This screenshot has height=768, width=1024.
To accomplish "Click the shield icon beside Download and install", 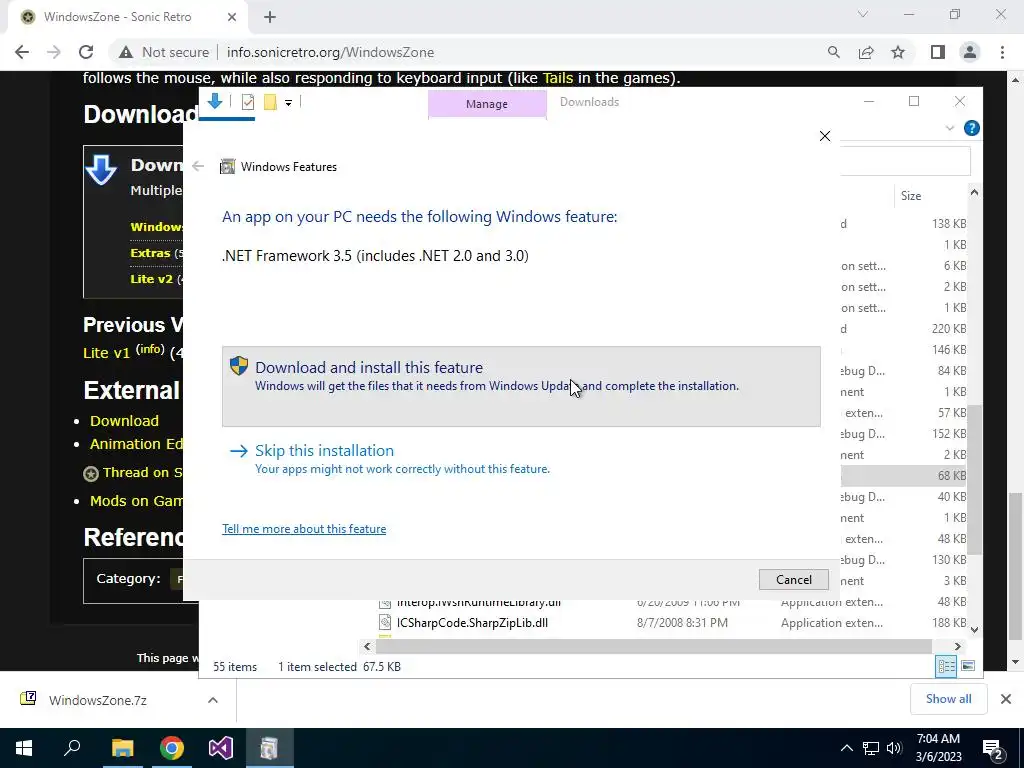I will point(239,366).
